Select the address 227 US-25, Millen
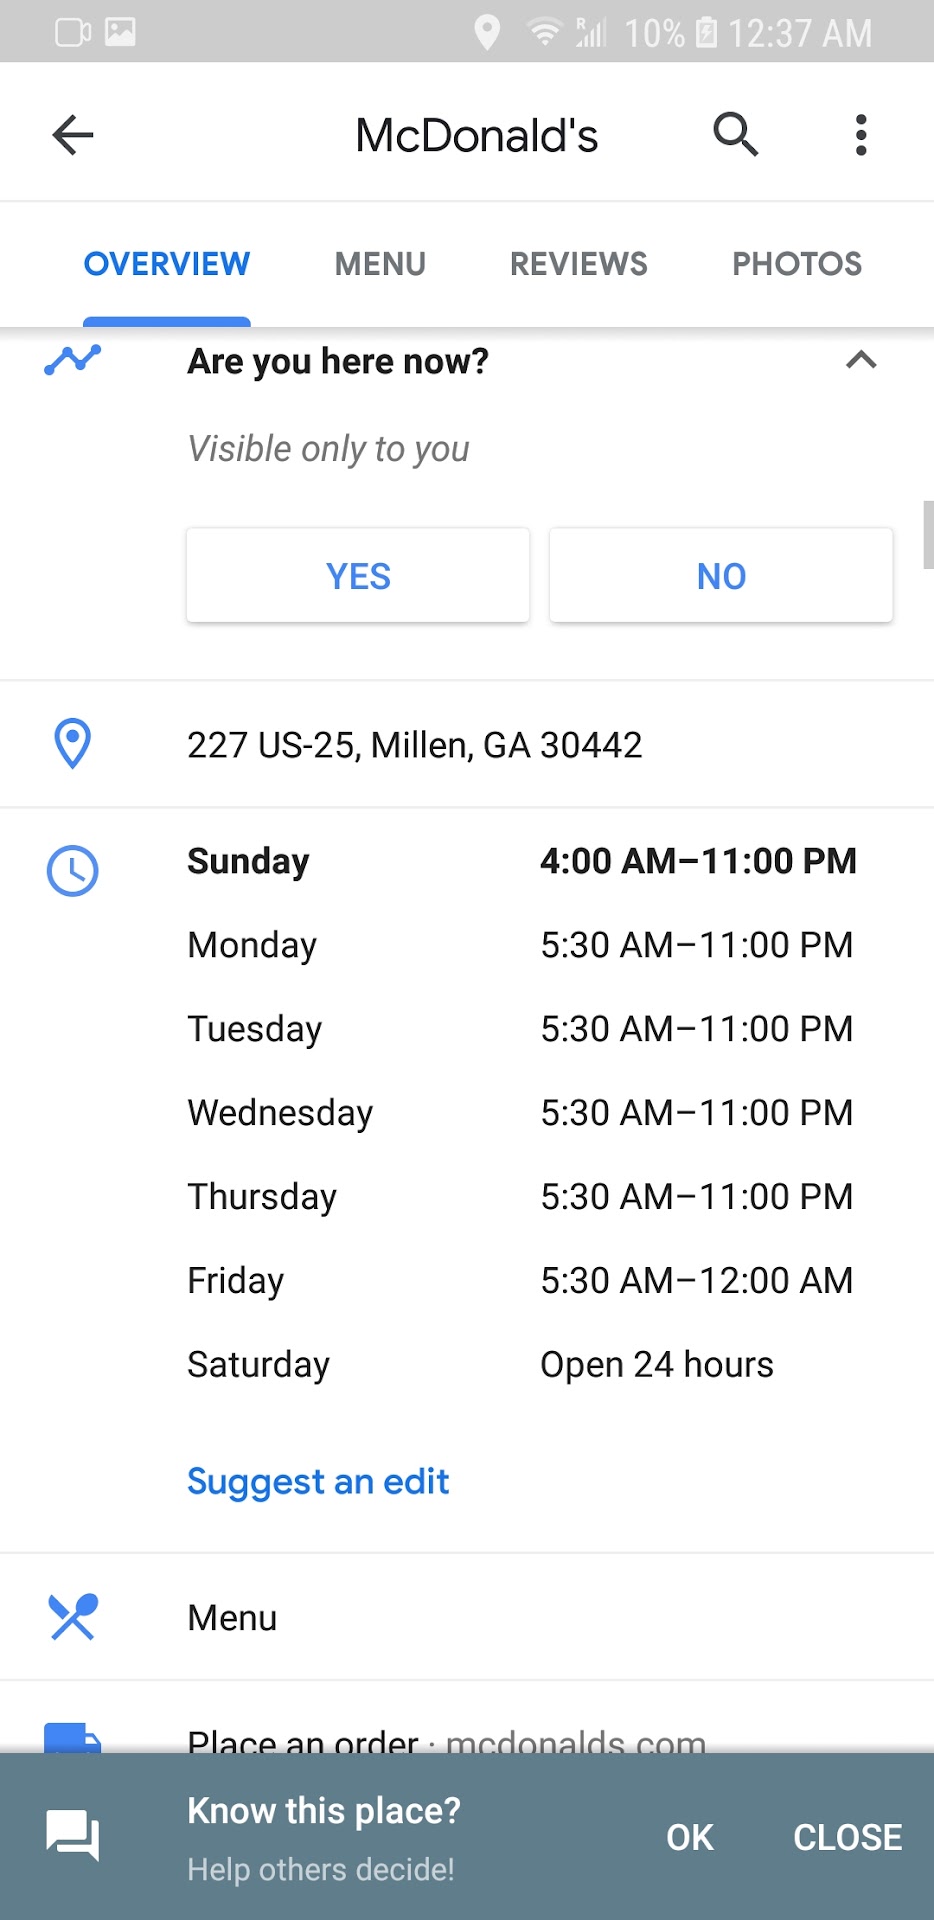 (414, 745)
